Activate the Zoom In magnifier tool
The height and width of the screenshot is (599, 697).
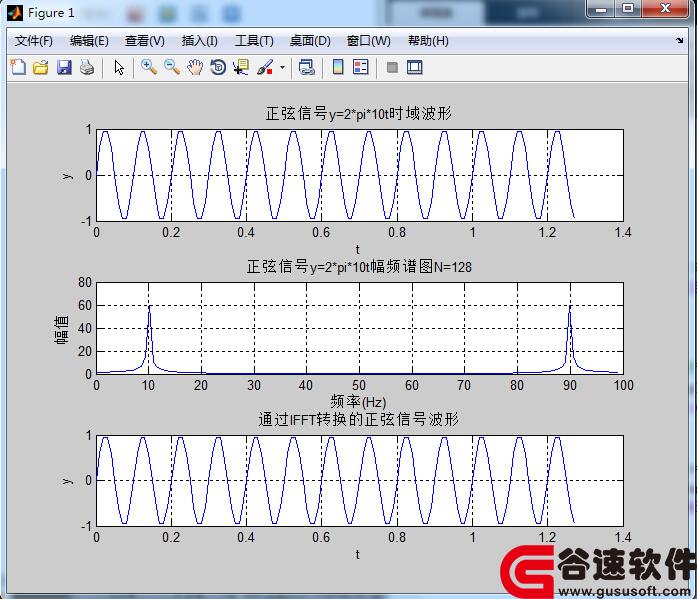point(148,68)
